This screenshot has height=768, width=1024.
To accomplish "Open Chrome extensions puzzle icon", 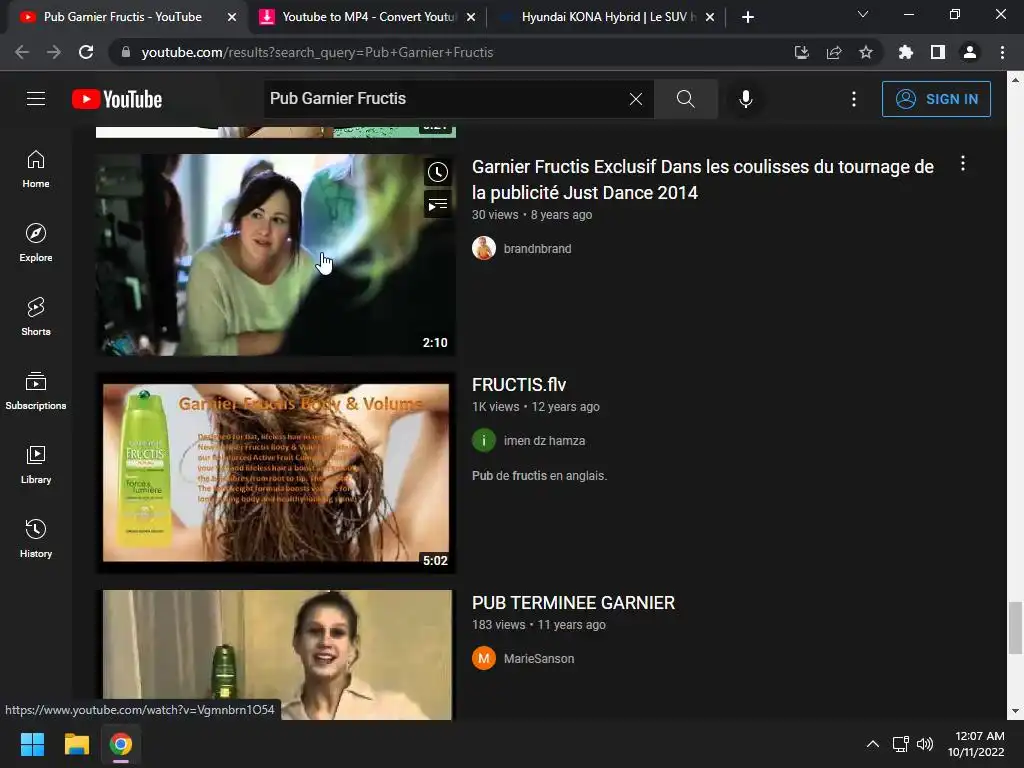I will 906,52.
